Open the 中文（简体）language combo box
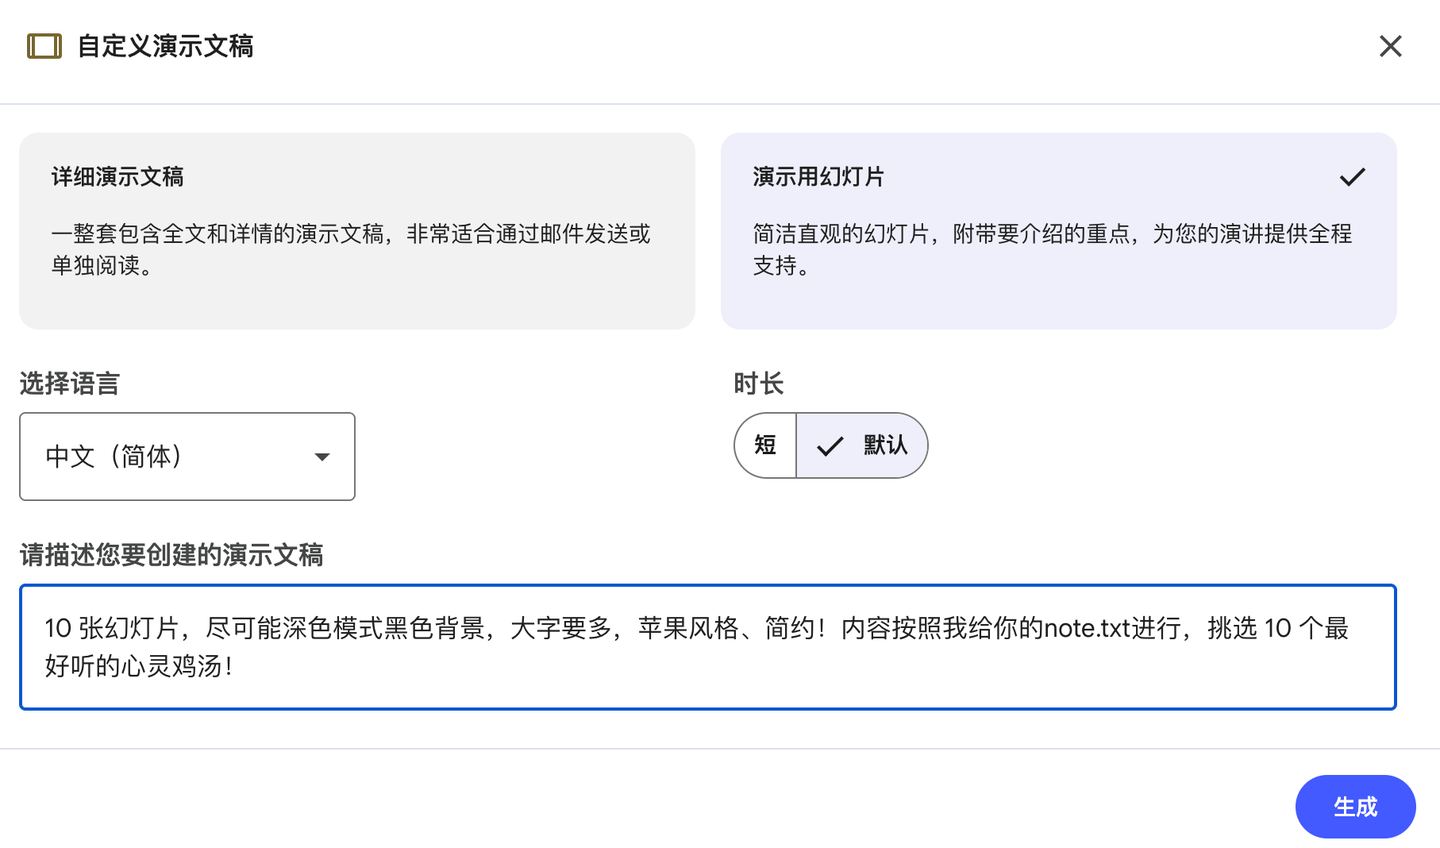This screenshot has height=848, width=1440. (187, 456)
